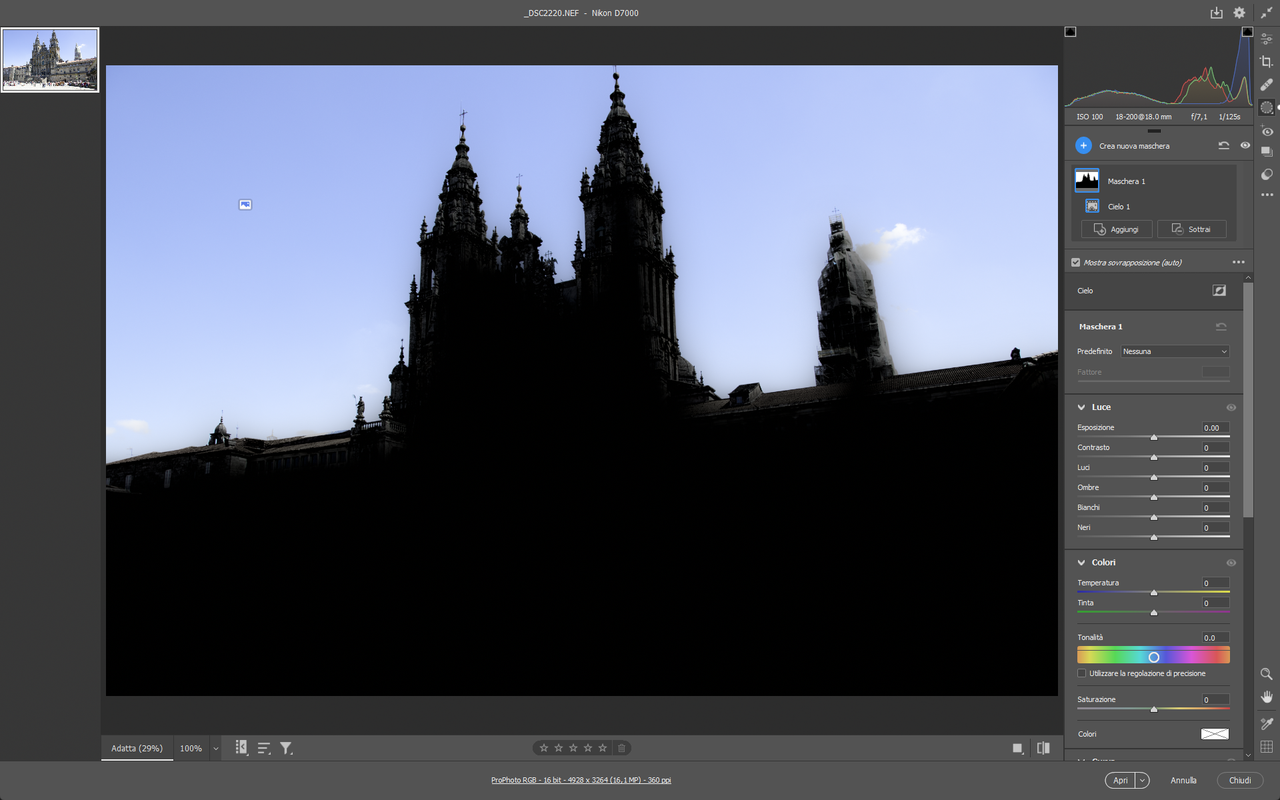Screen dimensions: 1280x800
Task: Uncheck Mostra sovrapposizione (auto)
Action: [x=1075, y=261]
